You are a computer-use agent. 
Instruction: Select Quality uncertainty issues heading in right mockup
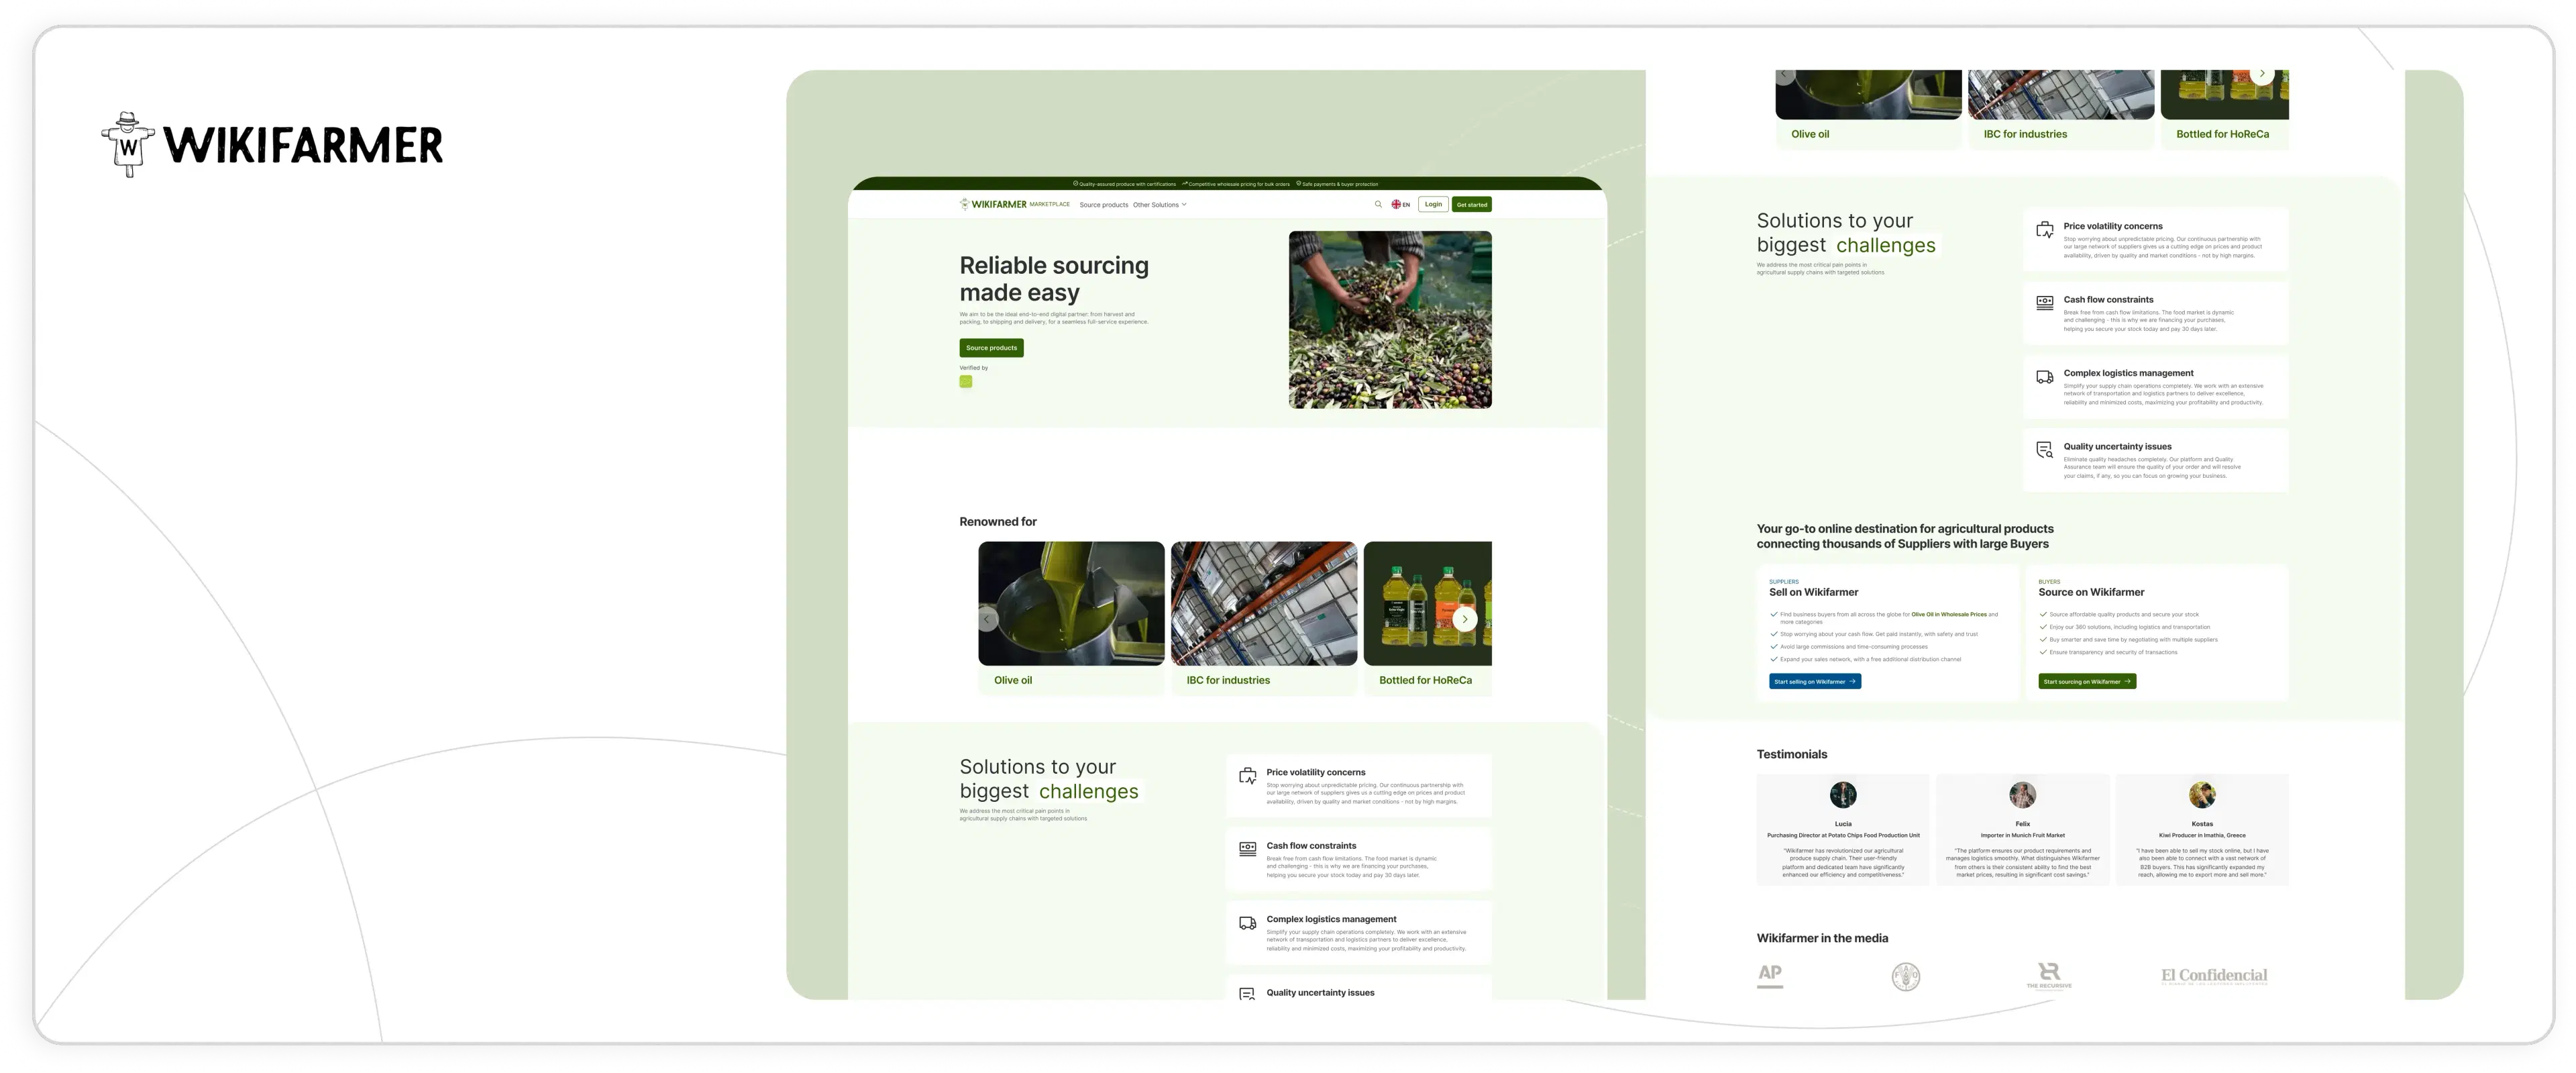(x=2117, y=447)
